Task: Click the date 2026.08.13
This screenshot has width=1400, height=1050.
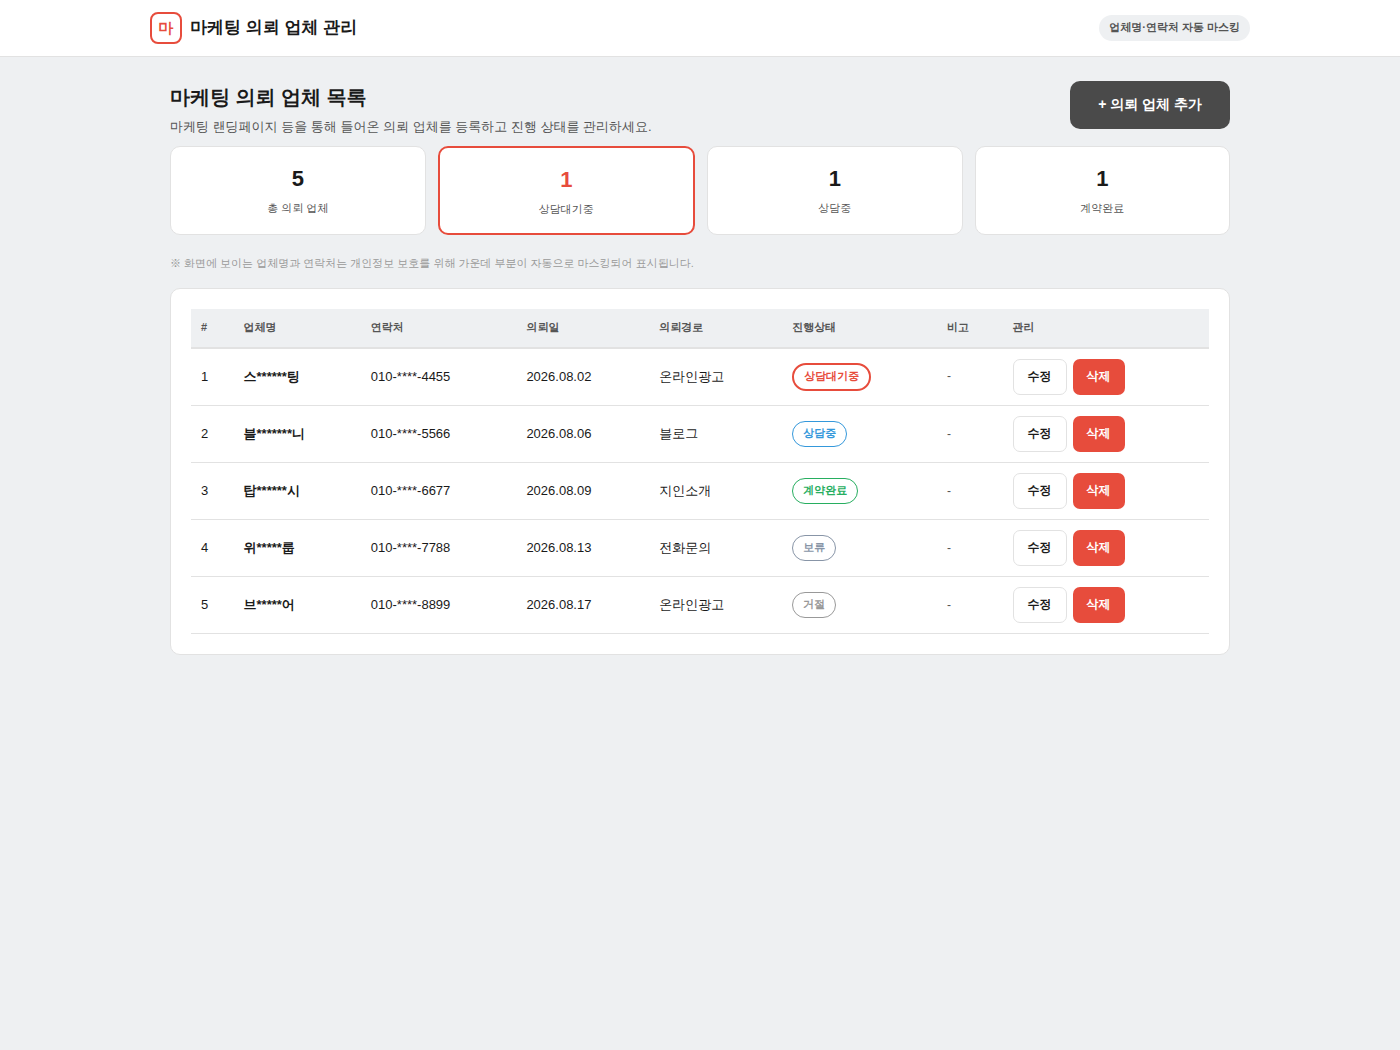Action: pyautogui.click(x=559, y=548)
